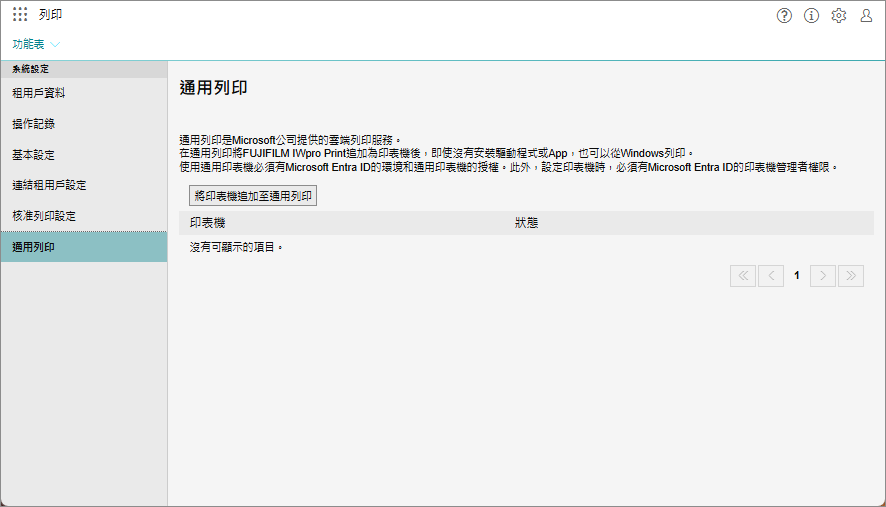Click the 印表機 column header
Image resolution: width=886 pixels, height=507 pixels.
tap(208, 223)
